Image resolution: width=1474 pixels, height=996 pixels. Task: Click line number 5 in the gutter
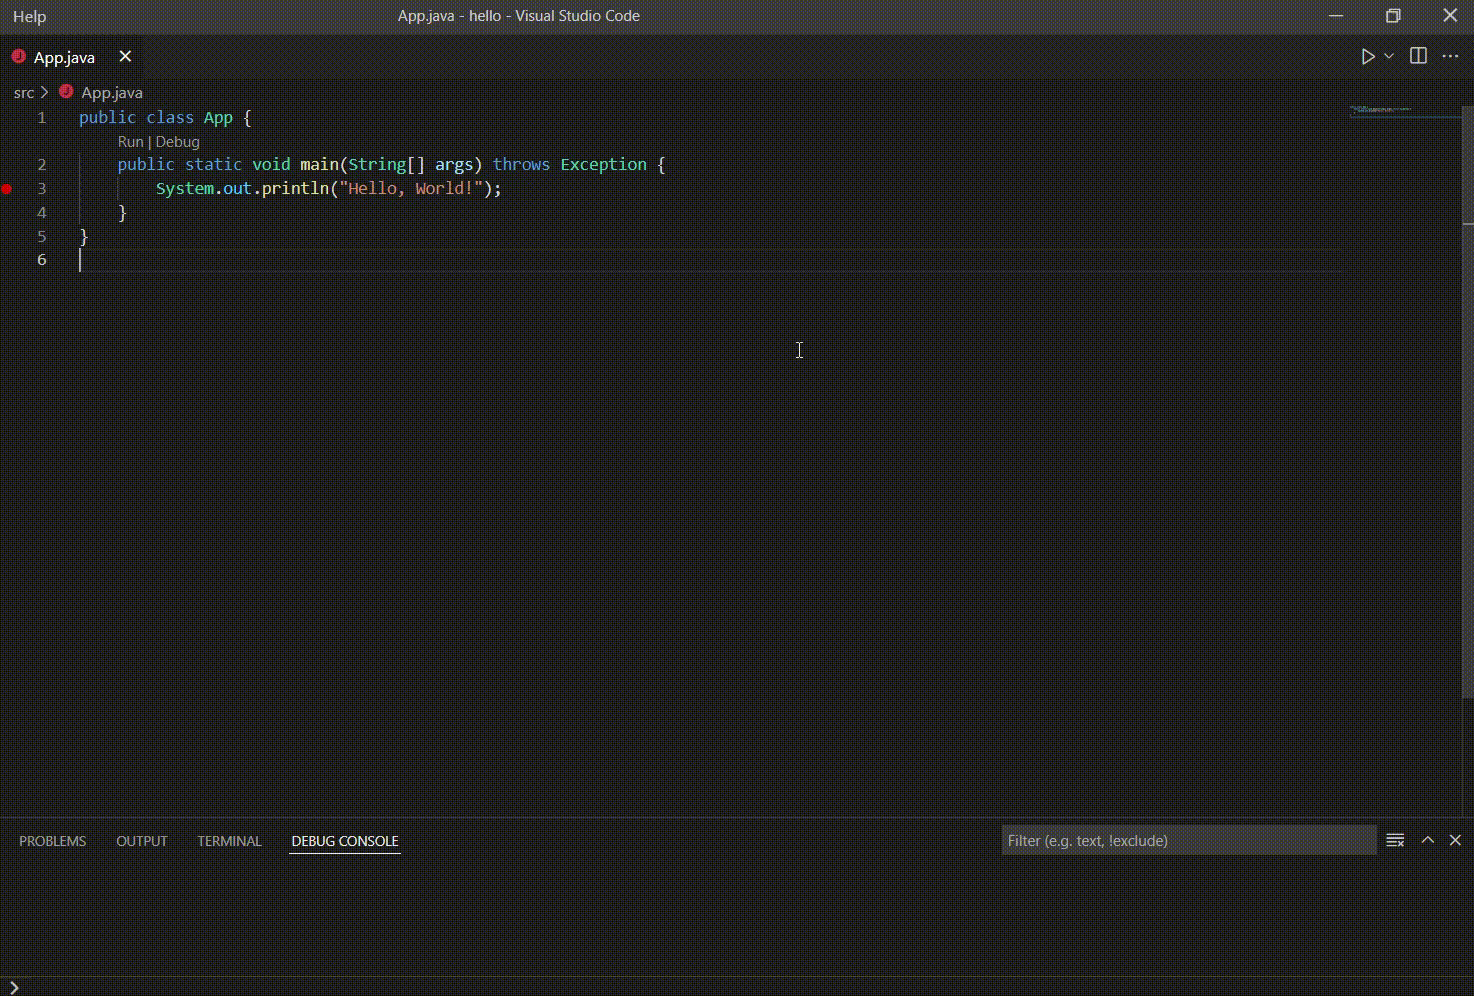coord(42,236)
